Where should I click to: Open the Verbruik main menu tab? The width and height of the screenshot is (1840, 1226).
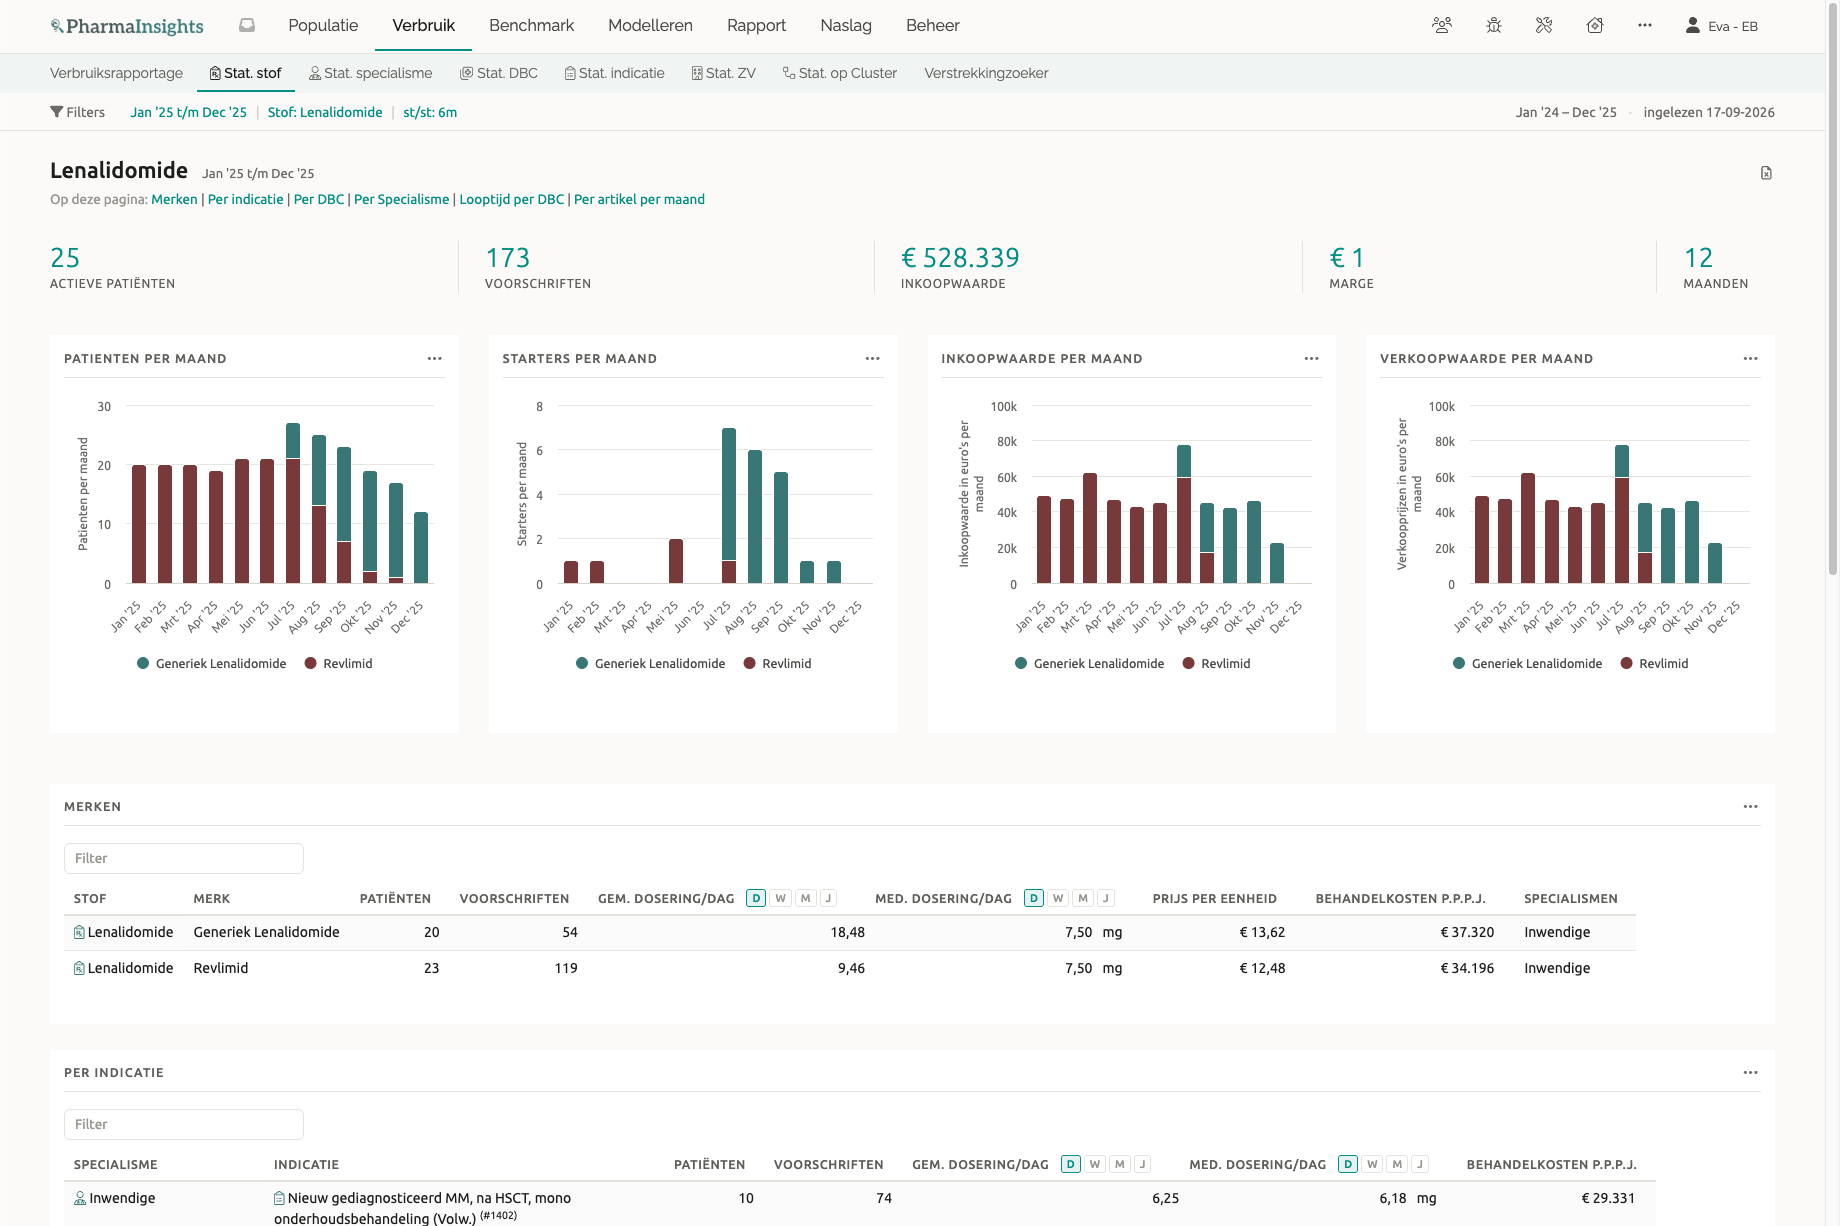tap(424, 26)
